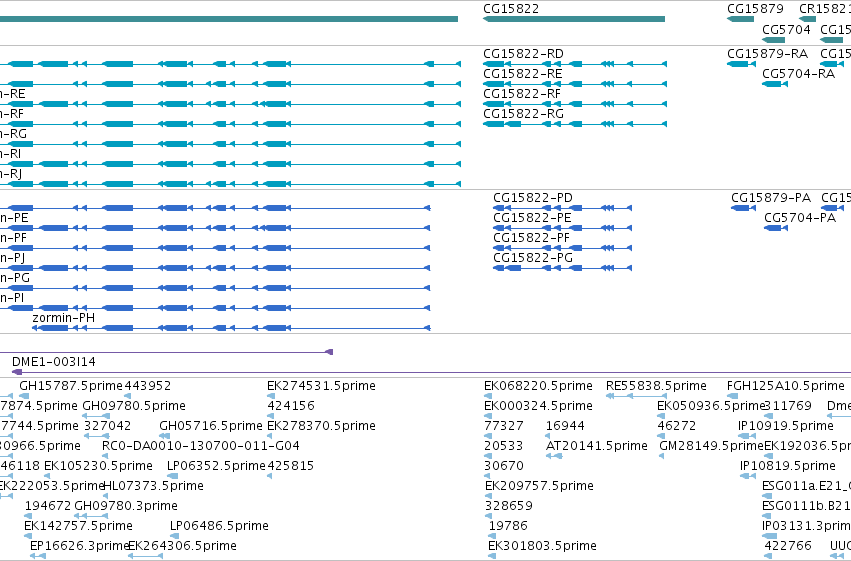Open EST EK000324.5prime
851x561 pixels.
tap(538, 406)
